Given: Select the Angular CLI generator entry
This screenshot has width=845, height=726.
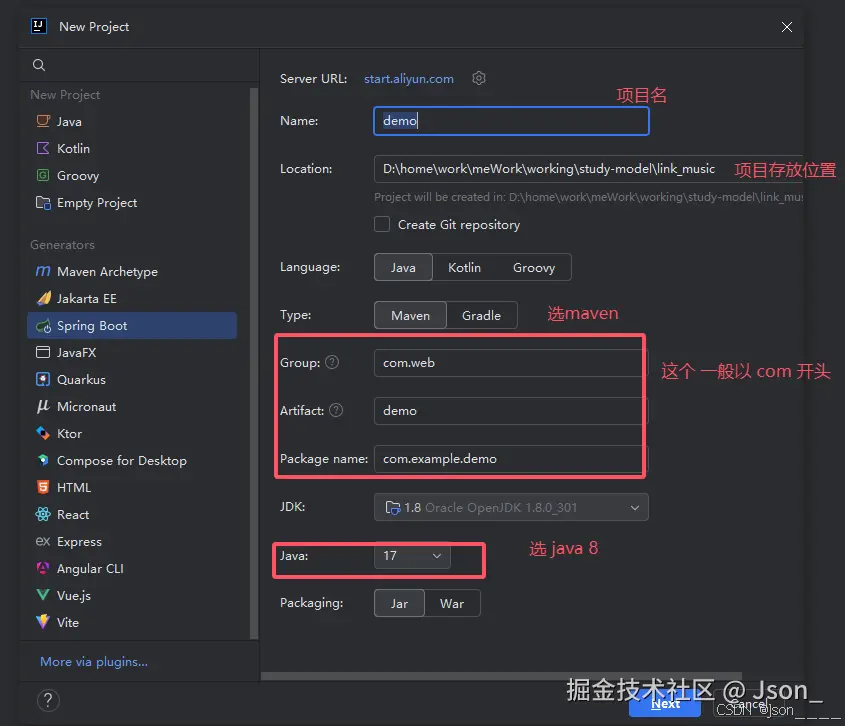Looking at the screenshot, I should click(131, 568).
